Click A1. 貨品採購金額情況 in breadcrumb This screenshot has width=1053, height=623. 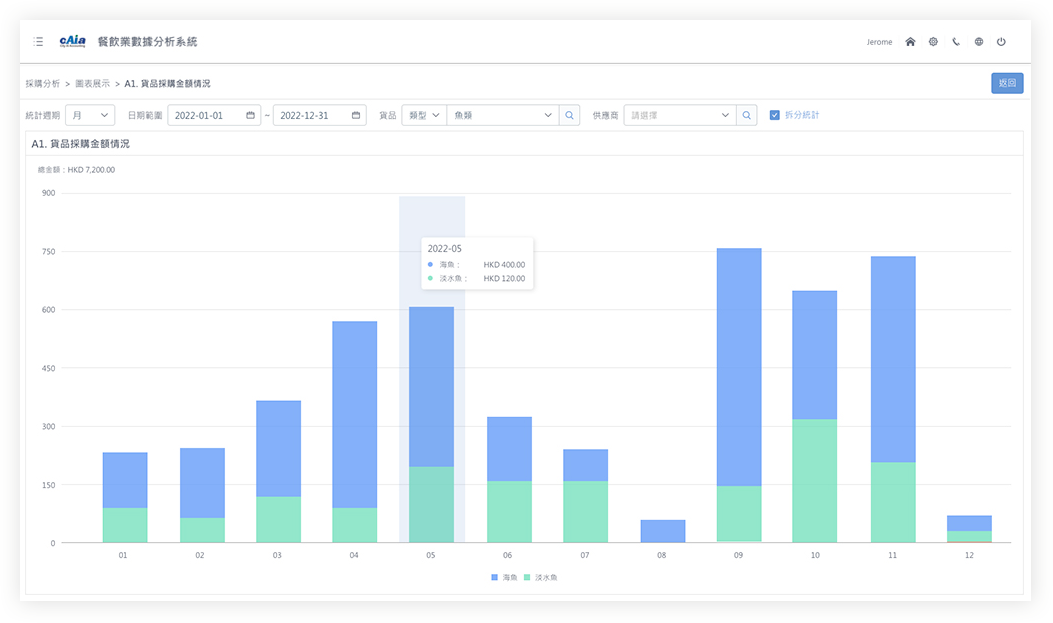167,84
